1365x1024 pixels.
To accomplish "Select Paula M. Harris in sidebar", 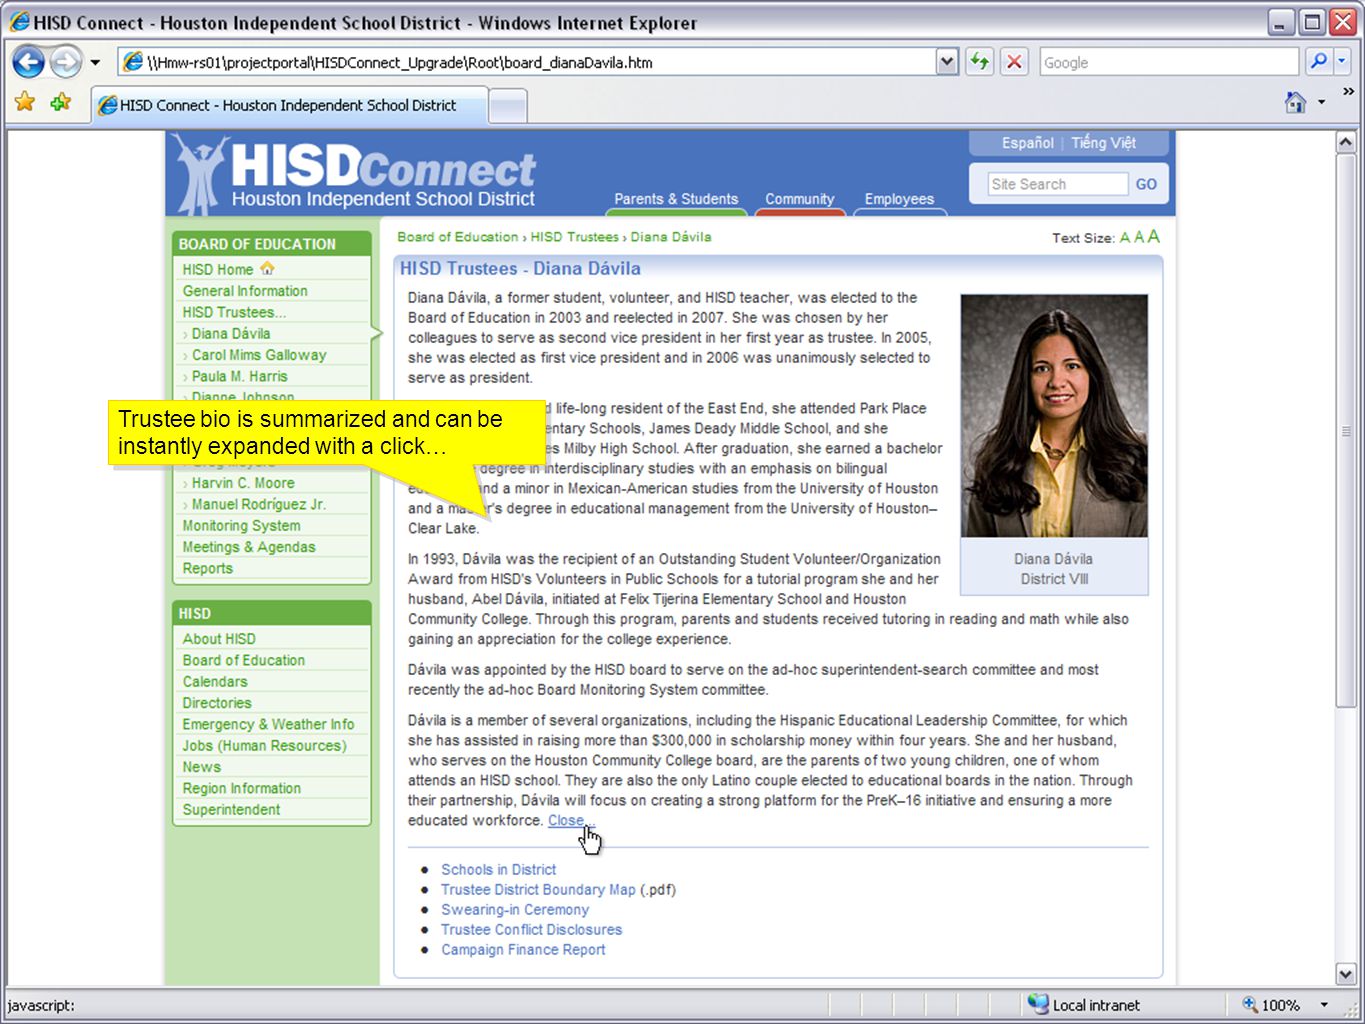I will pyautogui.click(x=240, y=376).
